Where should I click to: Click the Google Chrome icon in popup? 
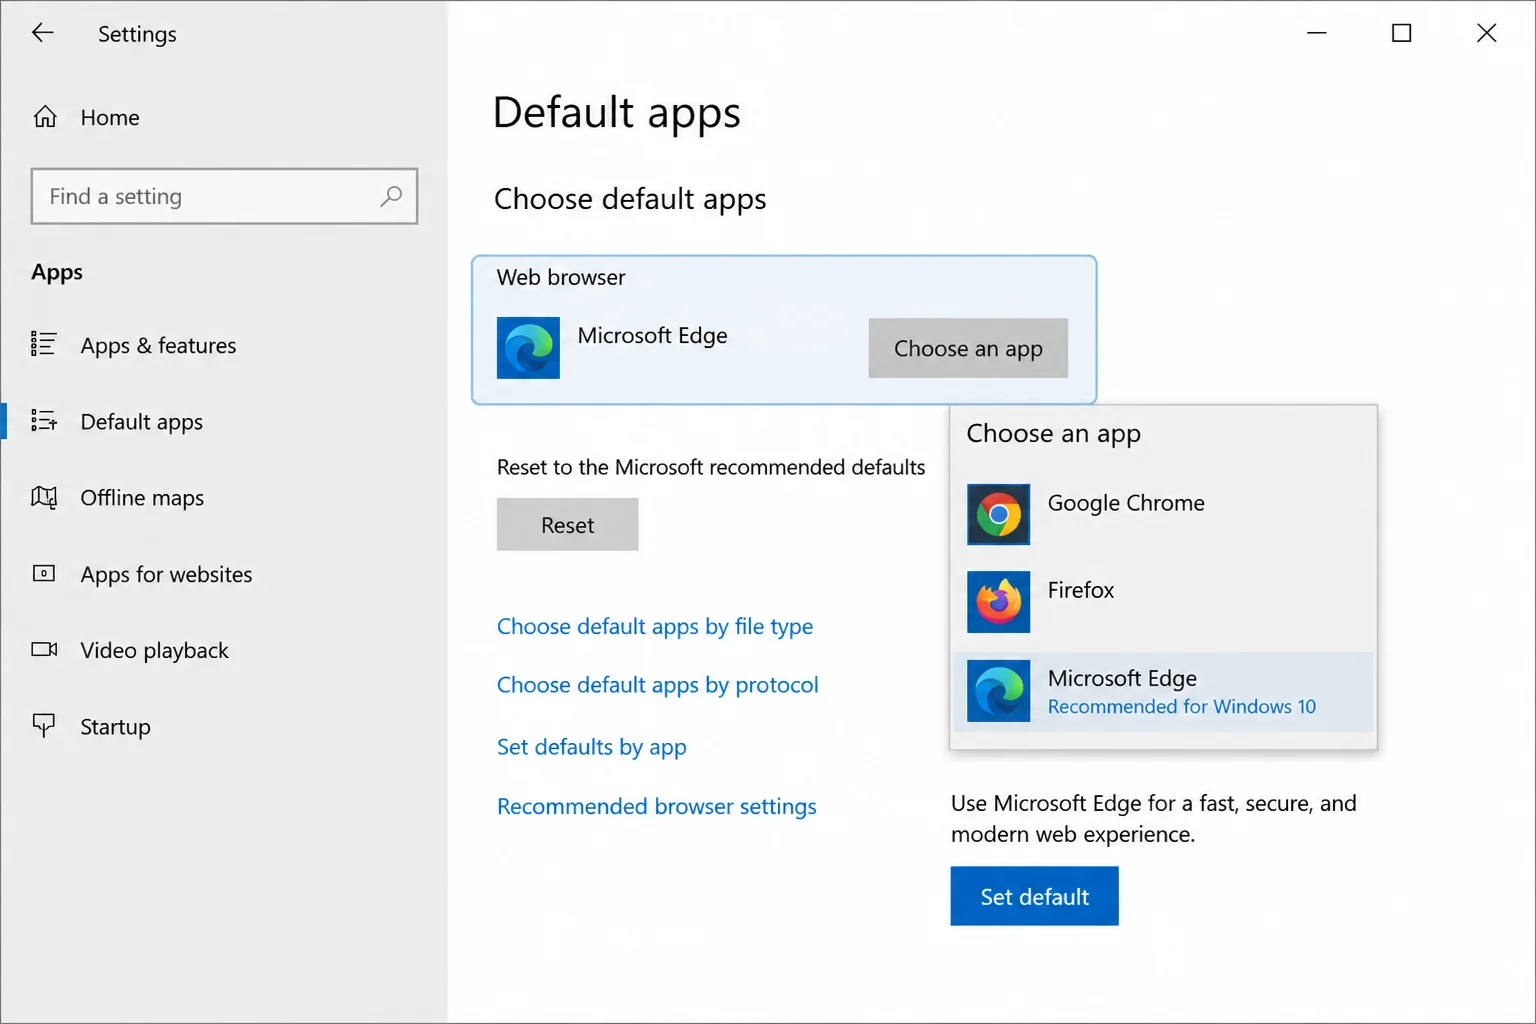coord(998,514)
